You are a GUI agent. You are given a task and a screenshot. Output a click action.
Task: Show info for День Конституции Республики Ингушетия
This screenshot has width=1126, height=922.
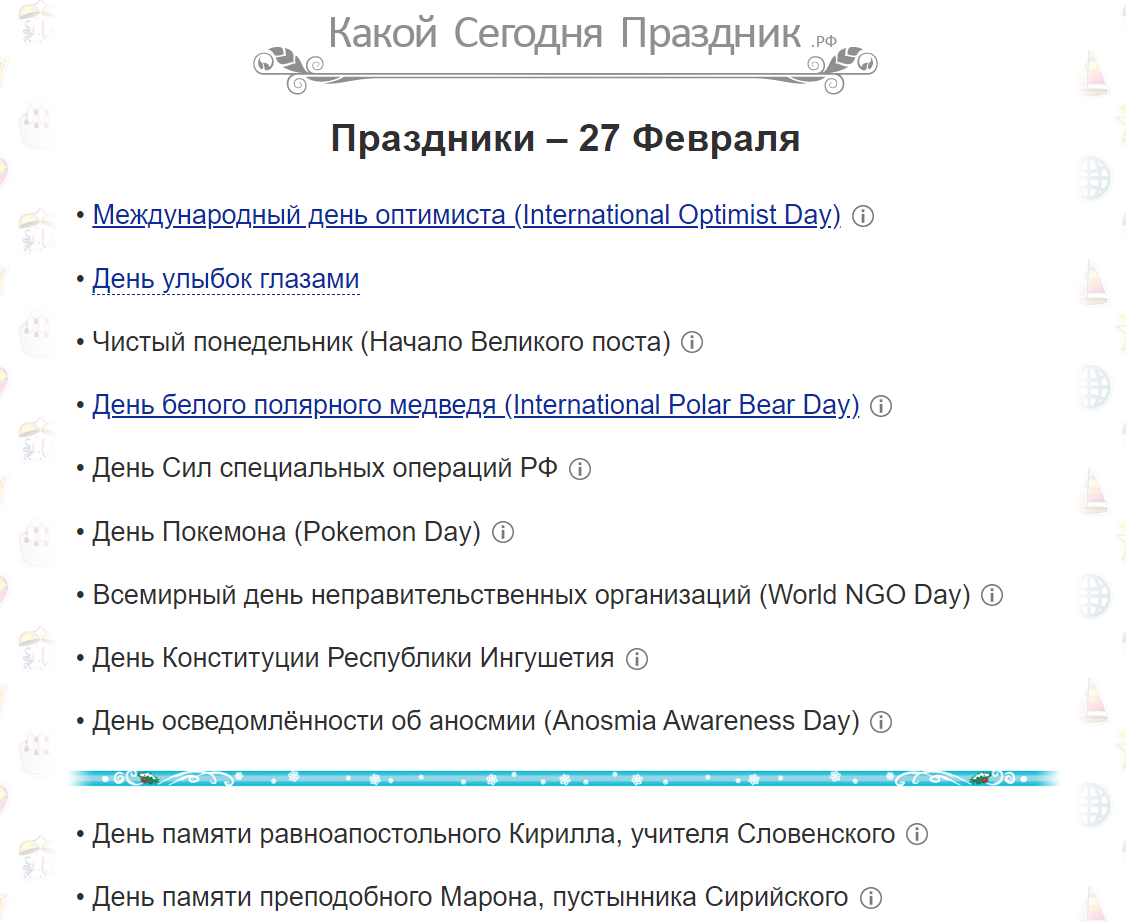point(636,659)
